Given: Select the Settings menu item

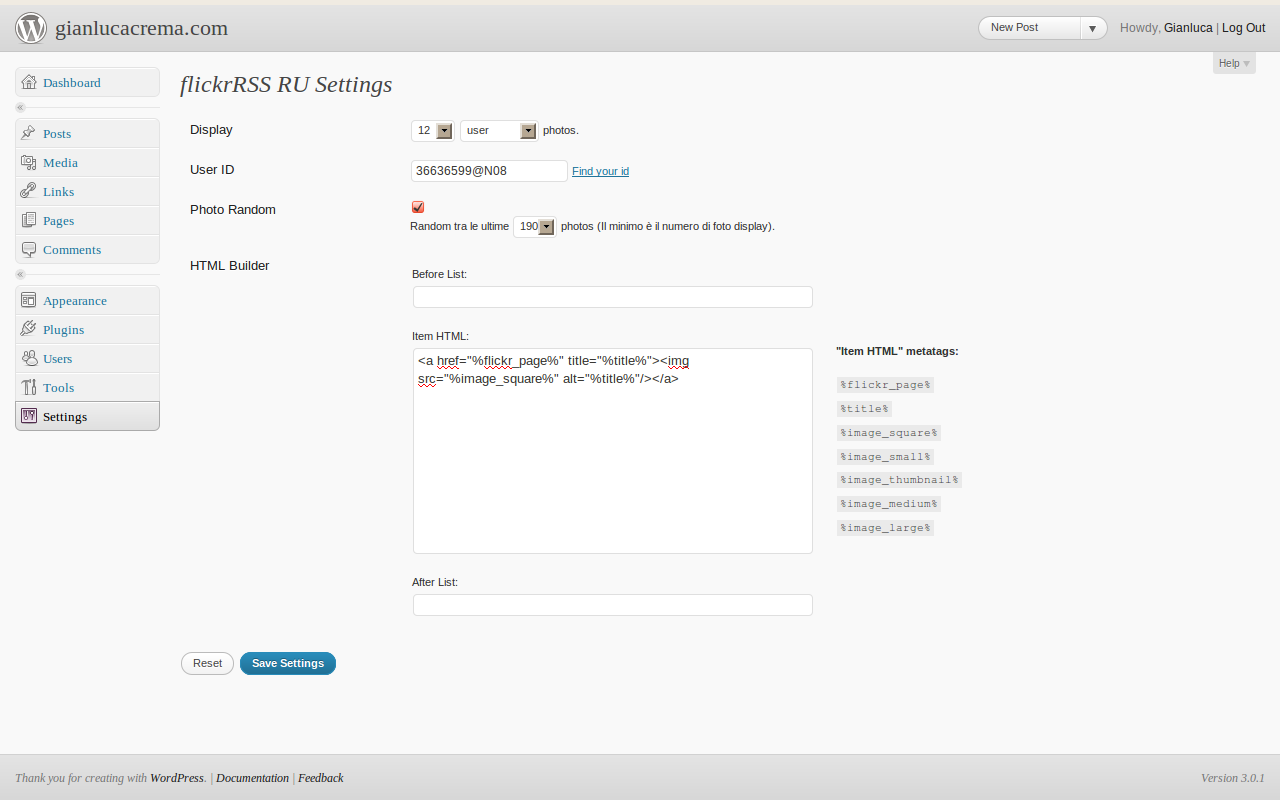Looking at the screenshot, I should 87,416.
